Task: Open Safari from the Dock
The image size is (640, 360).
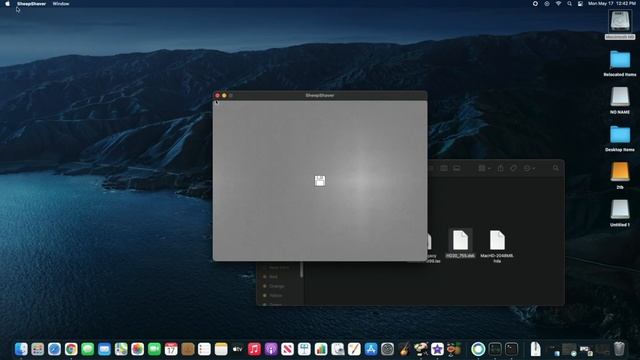Action: pos(54,349)
